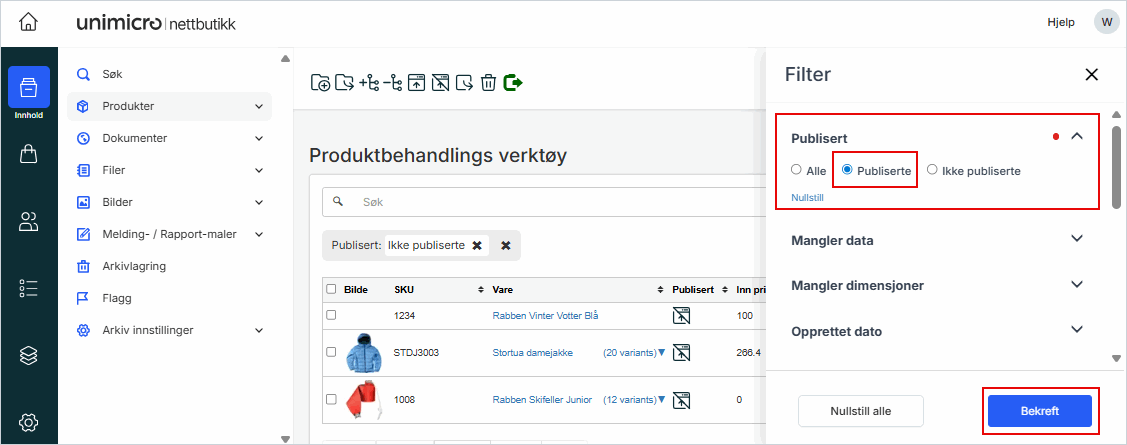
Task: Click the trash delete toolbar icon
Action: (x=488, y=83)
